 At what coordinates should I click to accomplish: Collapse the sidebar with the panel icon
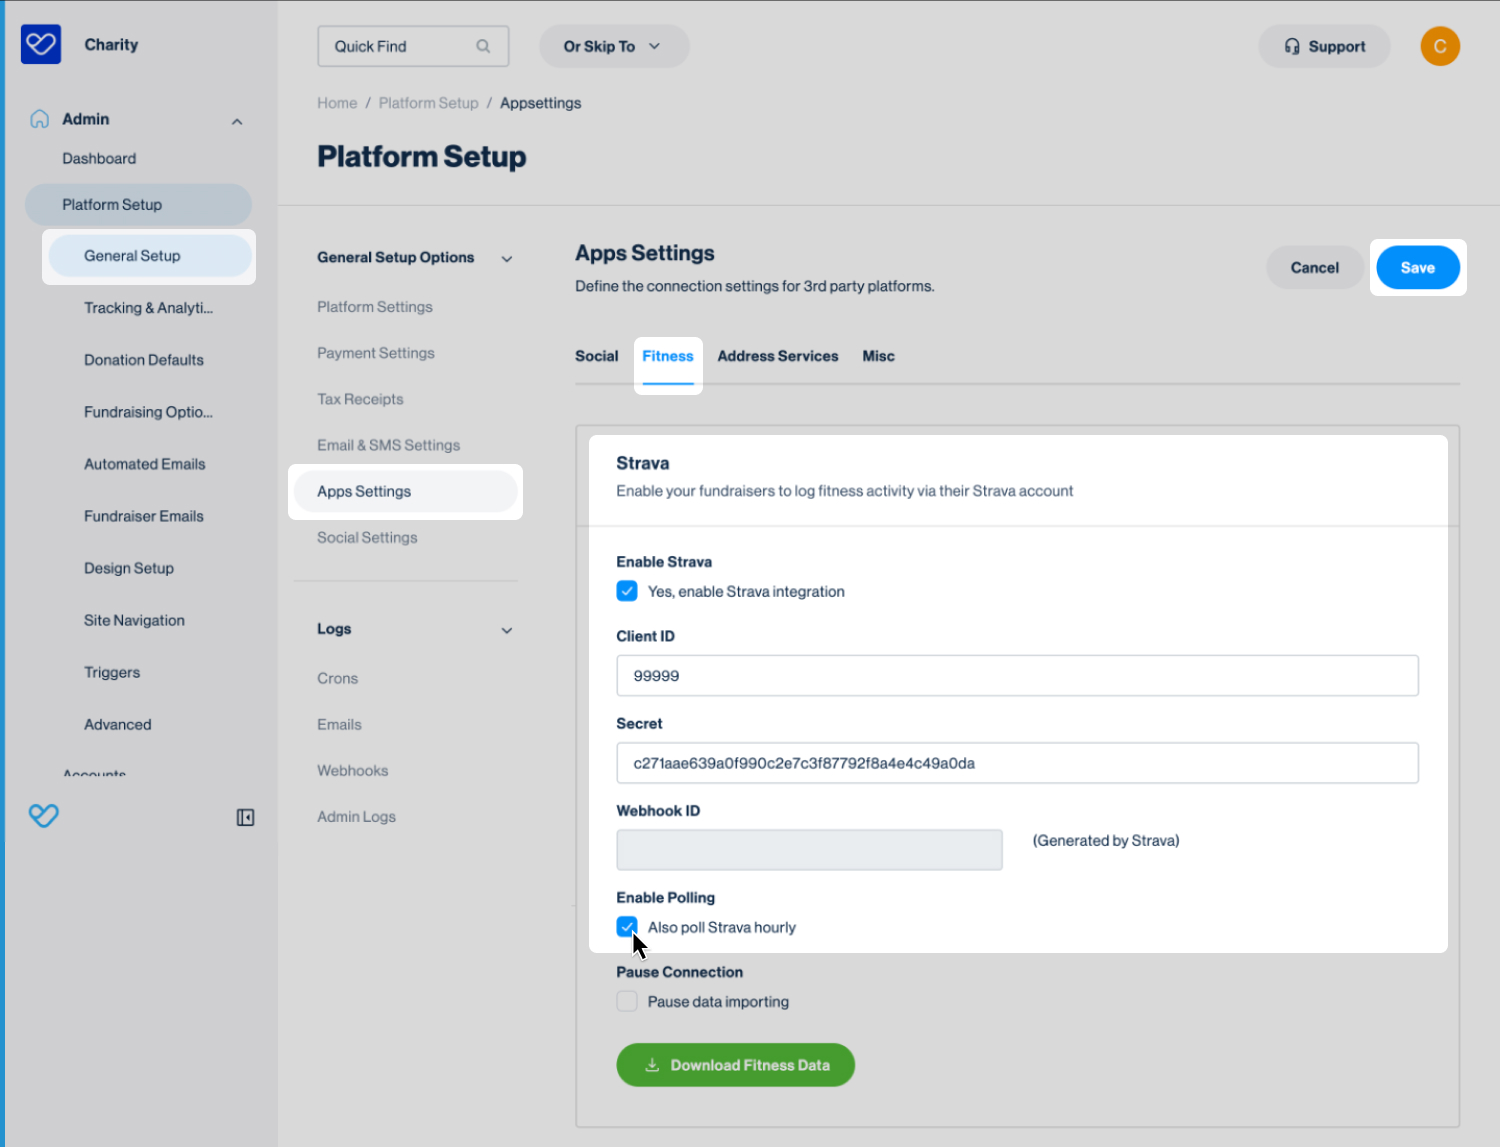point(245,818)
